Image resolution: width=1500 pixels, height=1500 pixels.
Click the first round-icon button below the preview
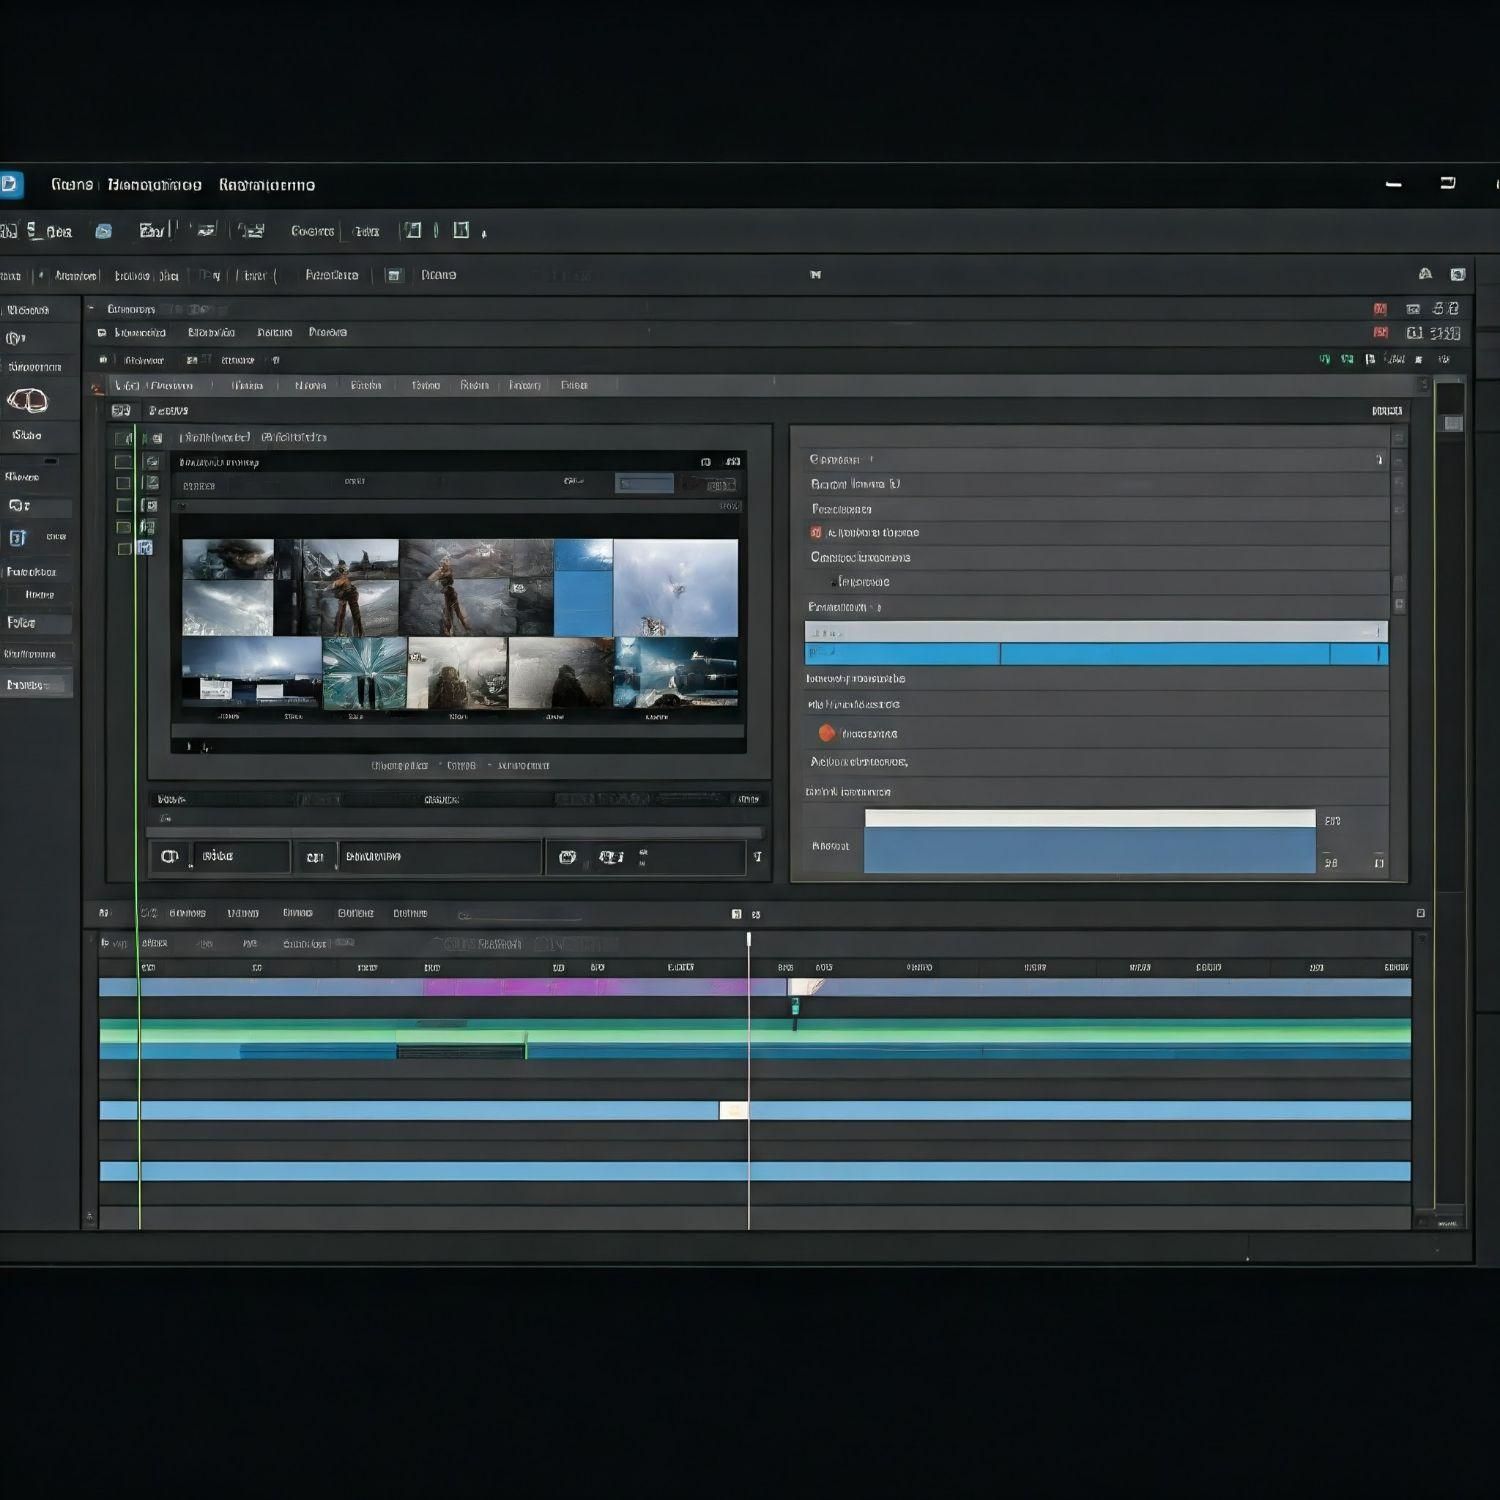pyautogui.click(x=170, y=857)
